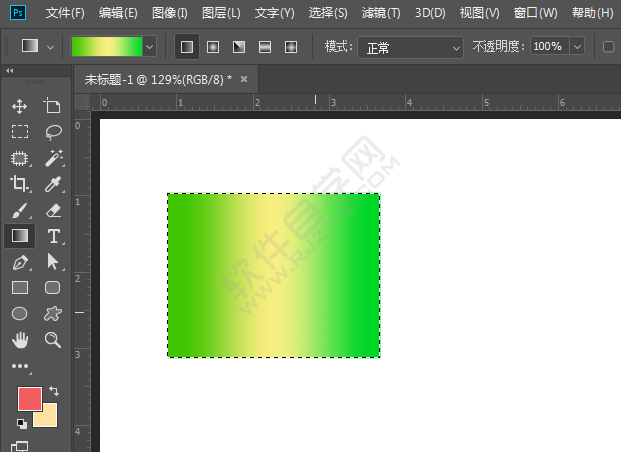The height and width of the screenshot is (452, 621).
Task: Click the Photoshop Ps logo
Action: (18, 13)
